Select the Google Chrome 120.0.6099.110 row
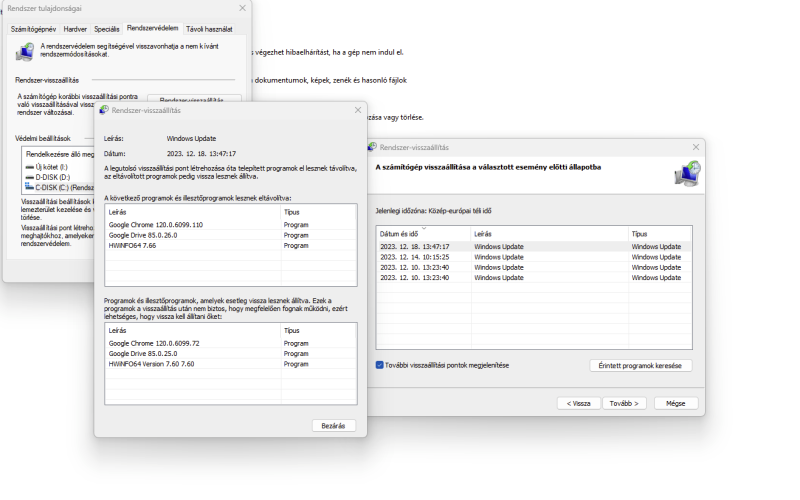The width and height of the screenshot is (800, 500). (231, 224)
